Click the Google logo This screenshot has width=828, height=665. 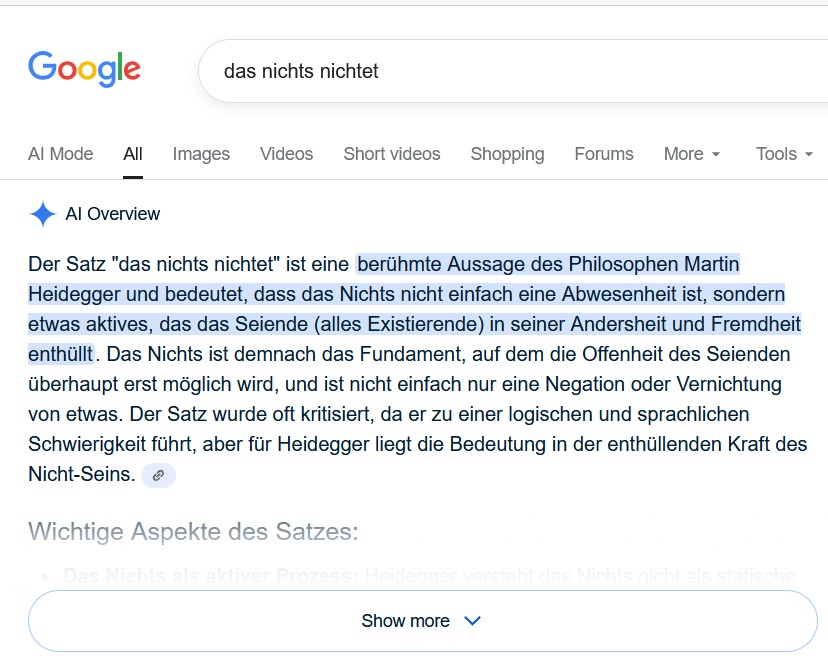tap(84, 68)
